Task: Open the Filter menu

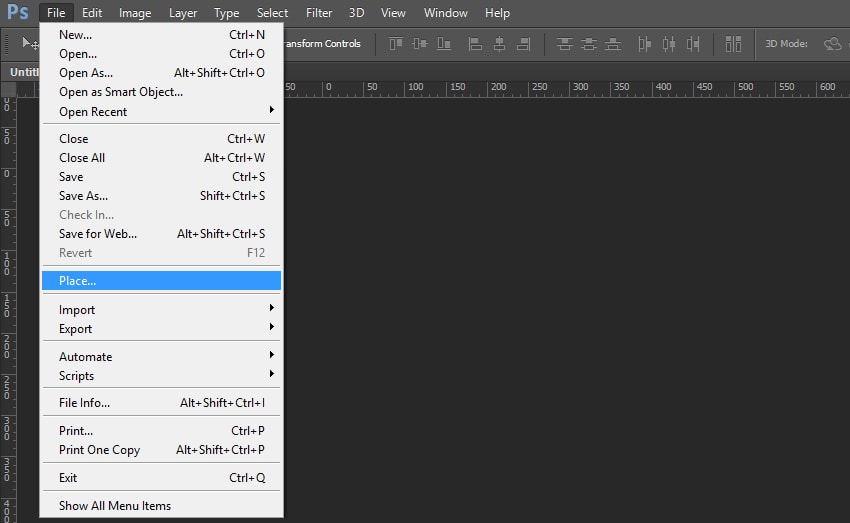Action: point(319,13)
